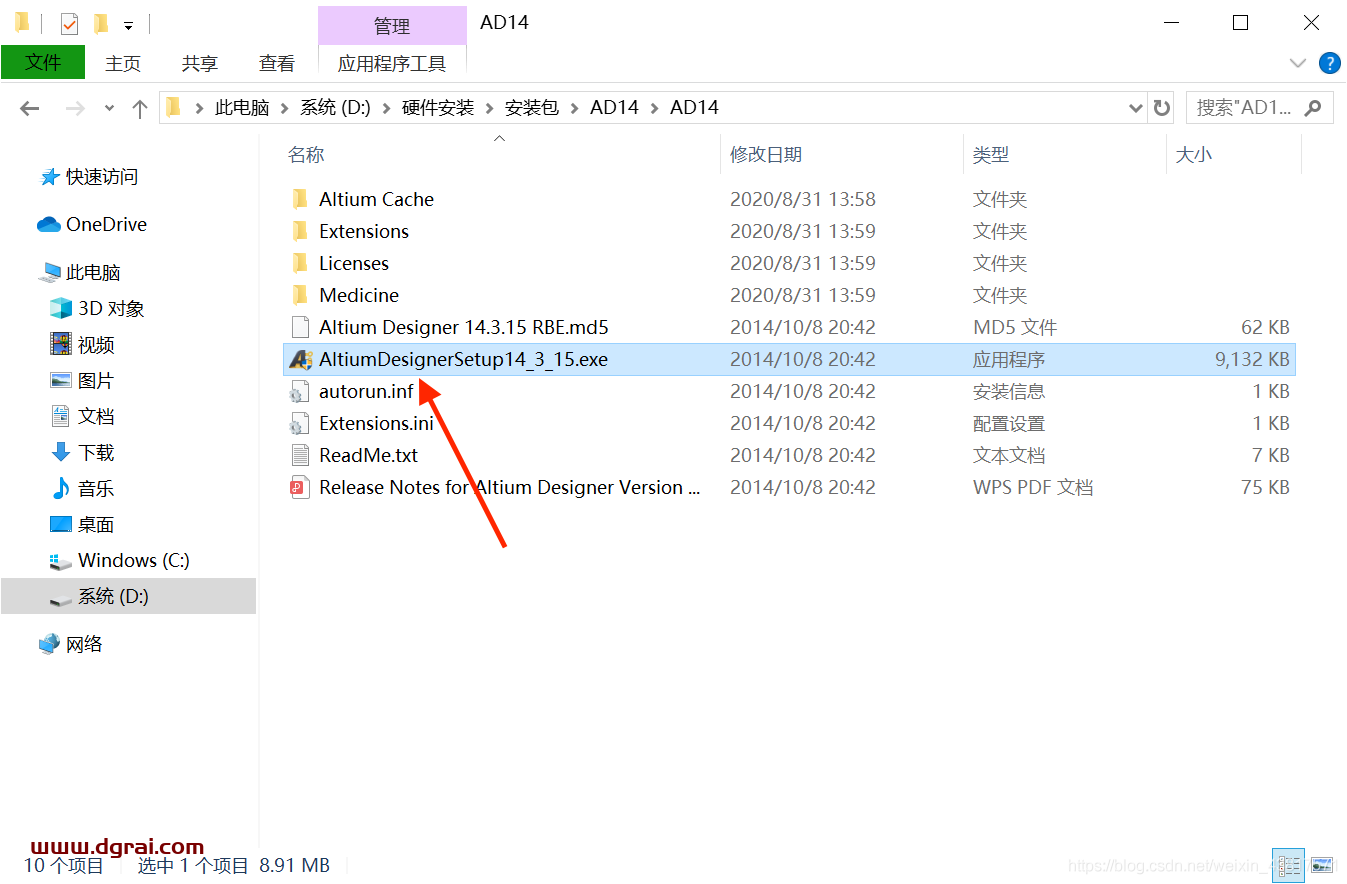Image resolution: width=1347 pixels, height=884 pixels.
Task: Expand chevron after 安装包 in breadcrumb
Action: pos(575,108)
